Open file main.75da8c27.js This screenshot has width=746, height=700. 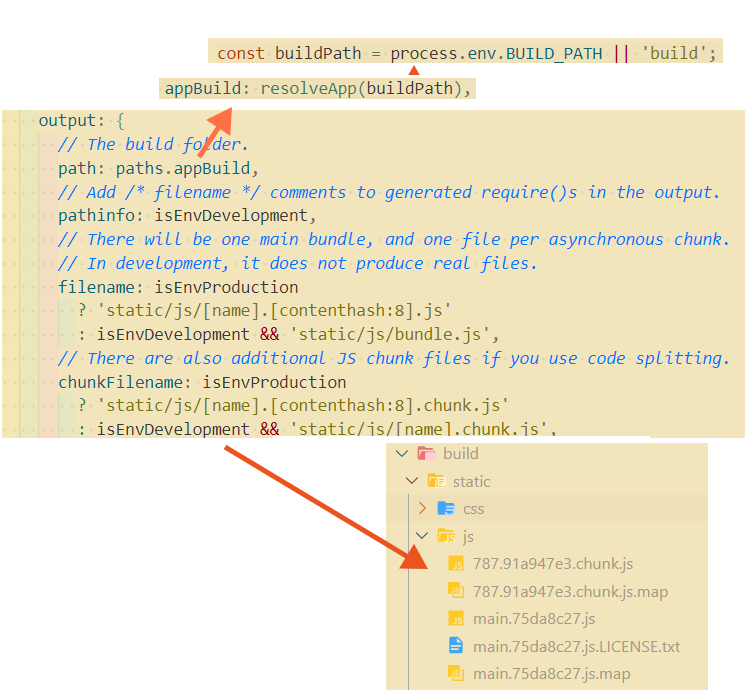(534, 619)
